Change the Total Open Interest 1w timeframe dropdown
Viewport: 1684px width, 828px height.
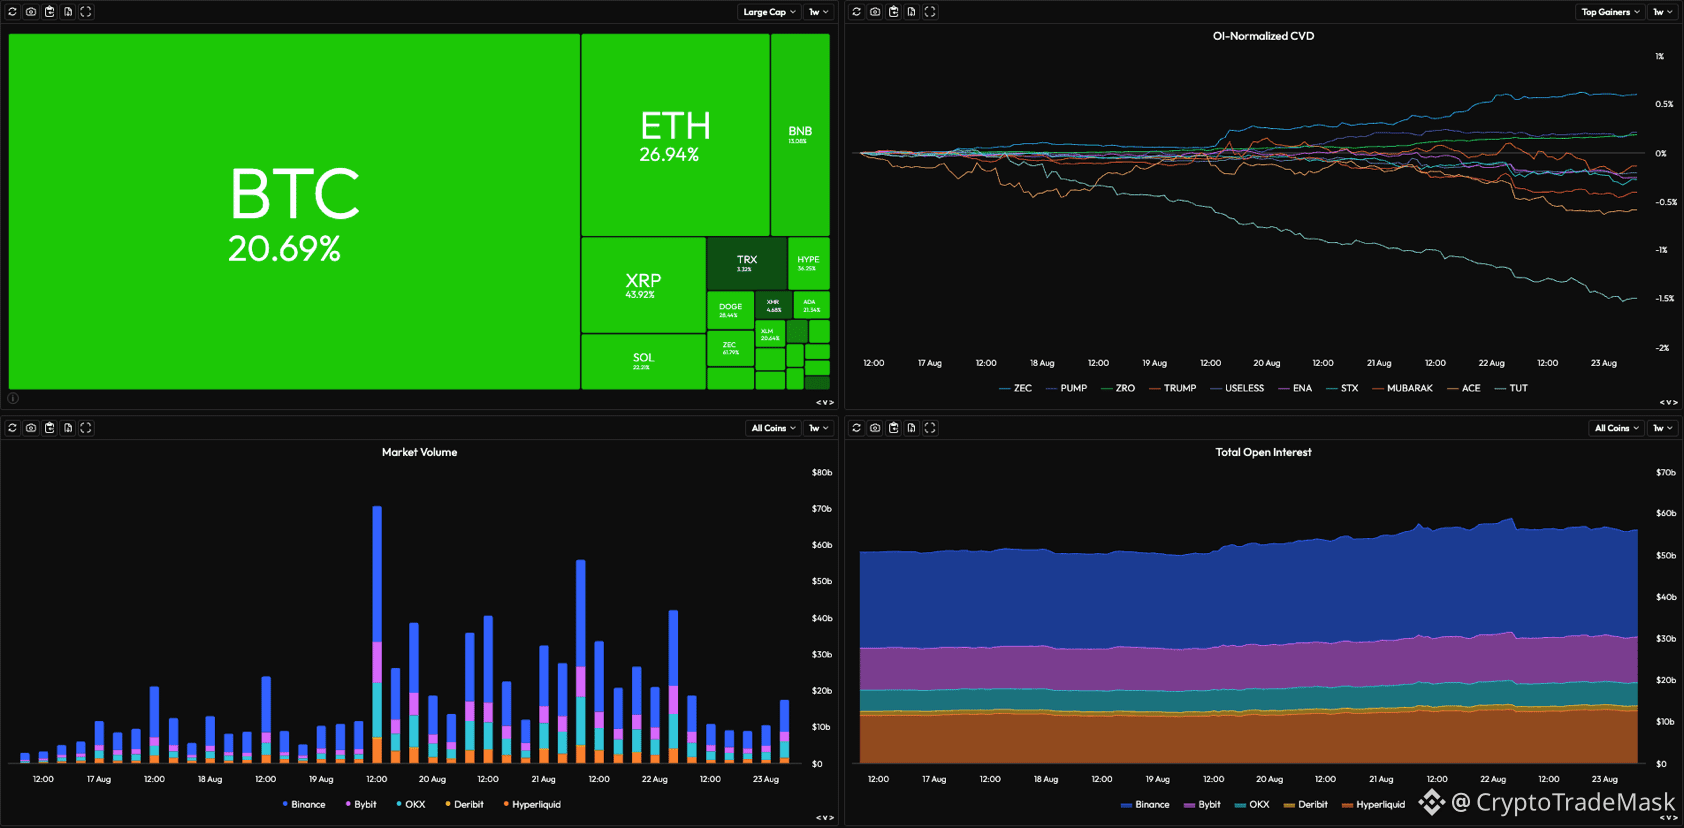[x=1663, y=428]
